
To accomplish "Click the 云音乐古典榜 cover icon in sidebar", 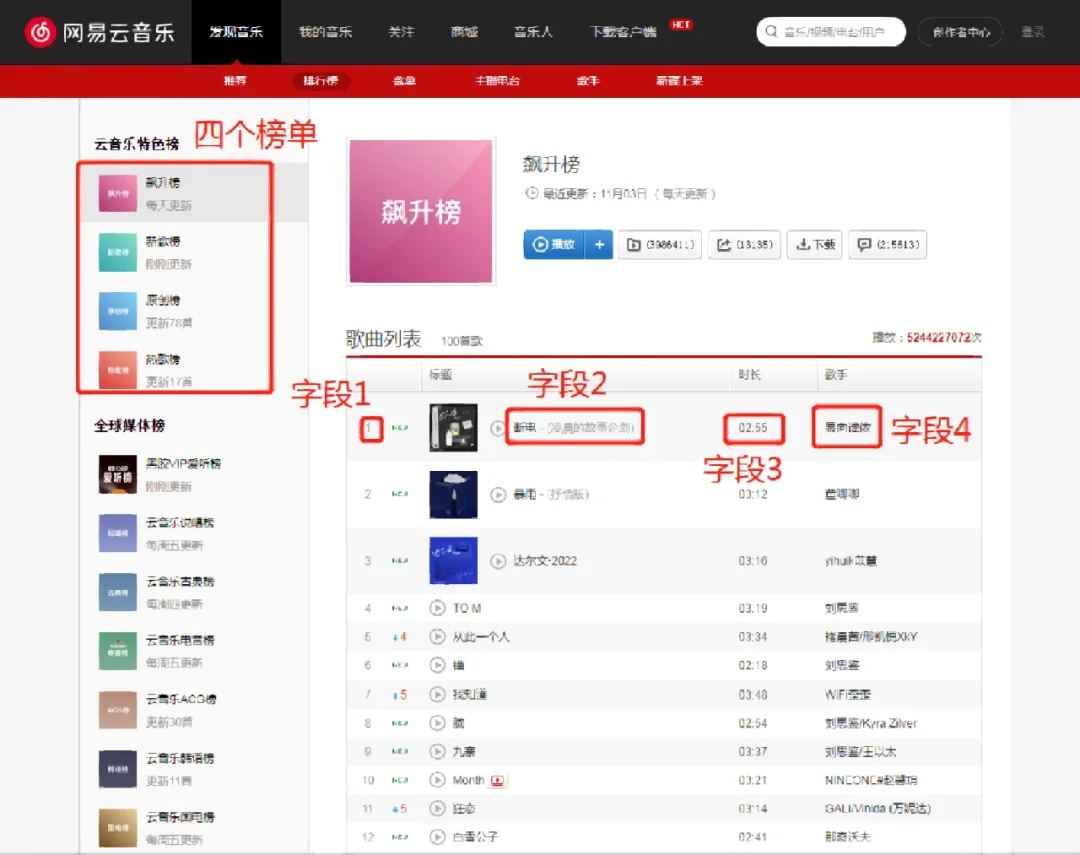I will [x=118, y=592].
